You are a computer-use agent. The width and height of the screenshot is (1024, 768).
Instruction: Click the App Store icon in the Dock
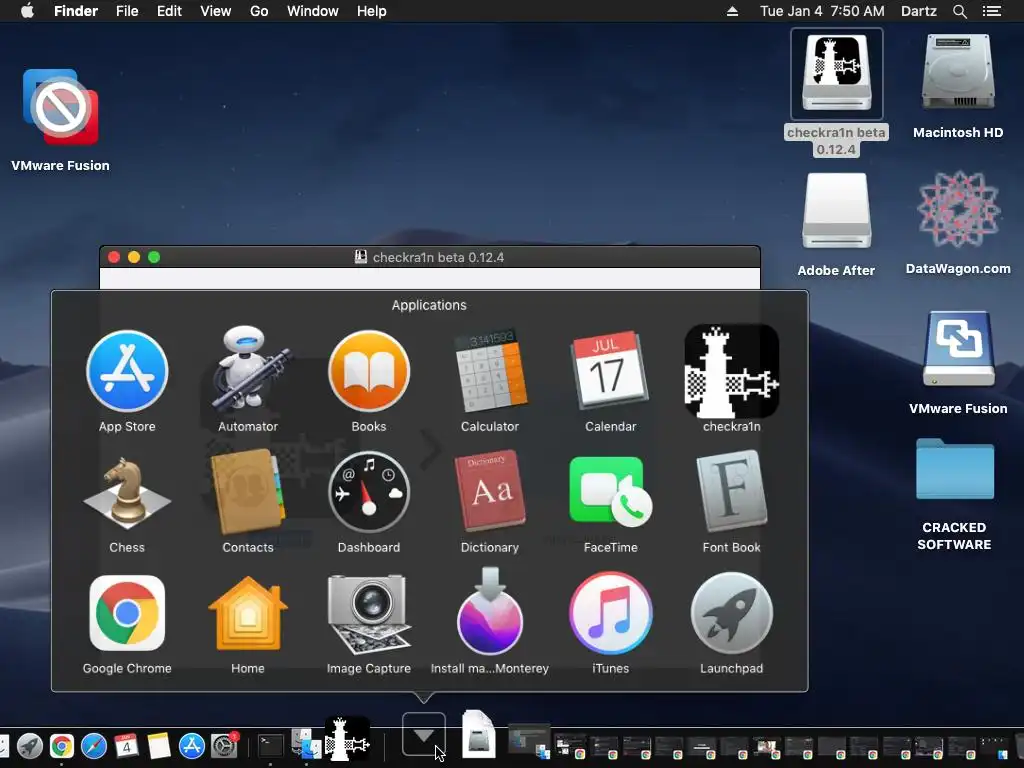point(191,746)
